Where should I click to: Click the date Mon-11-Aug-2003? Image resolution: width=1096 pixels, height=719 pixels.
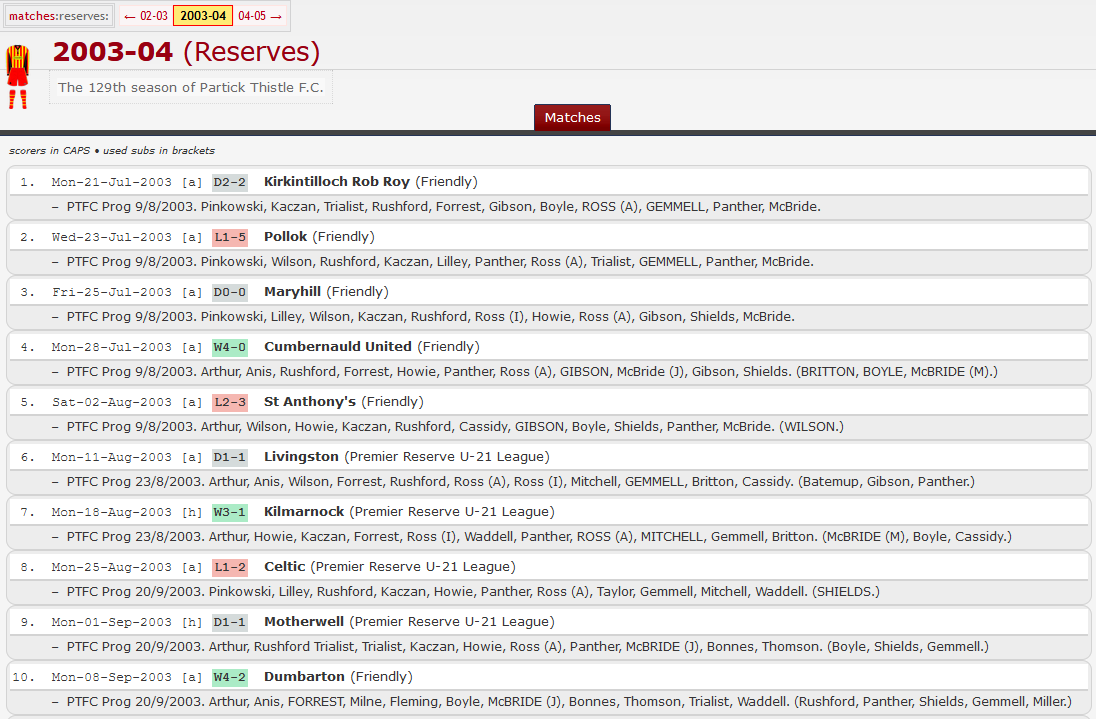pyautogui.click(x=112, y=457)
